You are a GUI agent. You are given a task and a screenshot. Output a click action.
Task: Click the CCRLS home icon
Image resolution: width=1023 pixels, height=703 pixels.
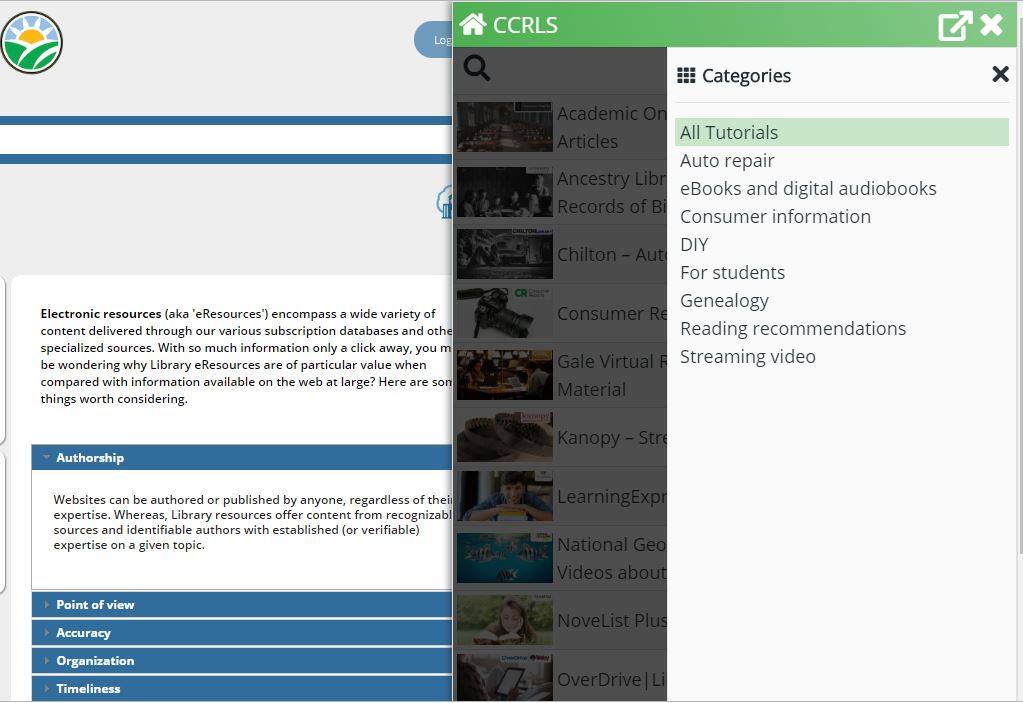tap(473, 24)
